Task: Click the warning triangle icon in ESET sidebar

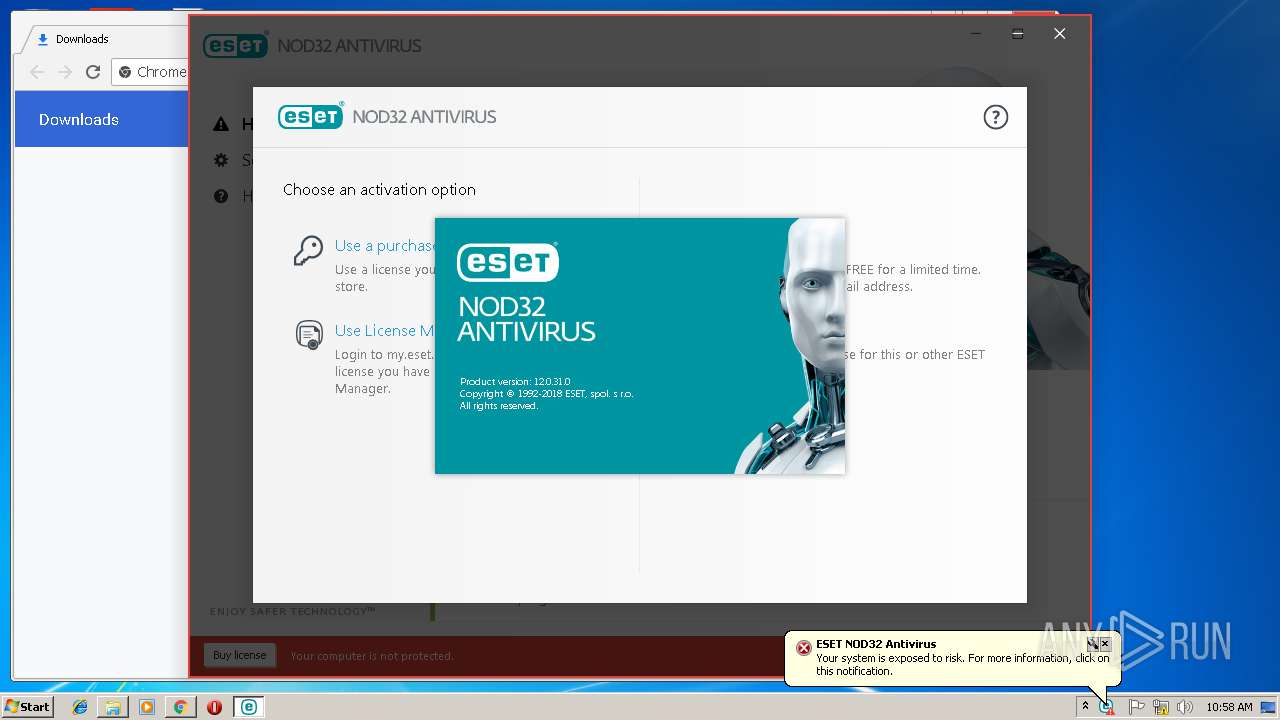Action: 221,125
